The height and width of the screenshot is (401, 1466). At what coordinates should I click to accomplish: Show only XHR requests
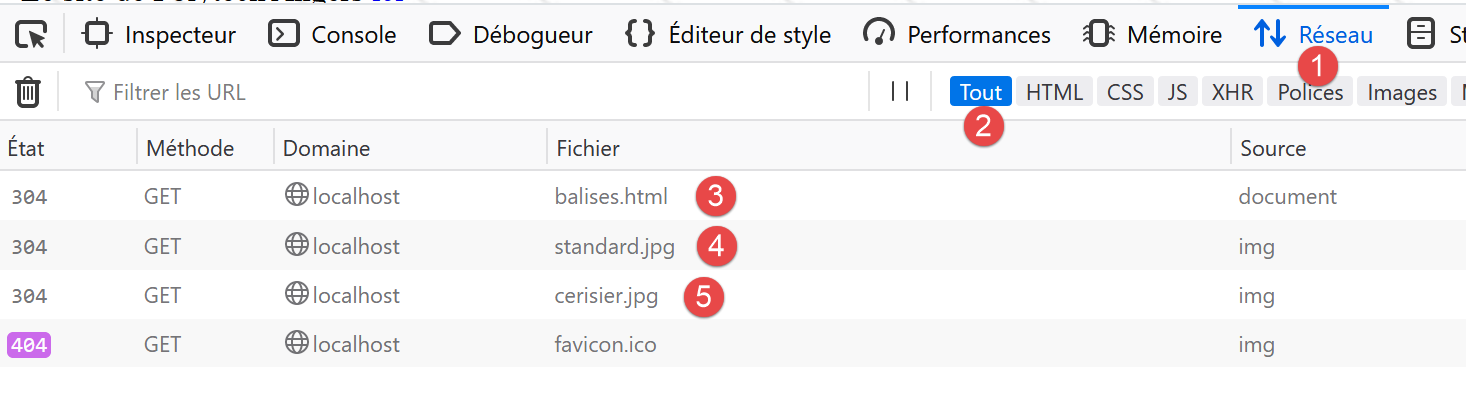(1232, 92)
